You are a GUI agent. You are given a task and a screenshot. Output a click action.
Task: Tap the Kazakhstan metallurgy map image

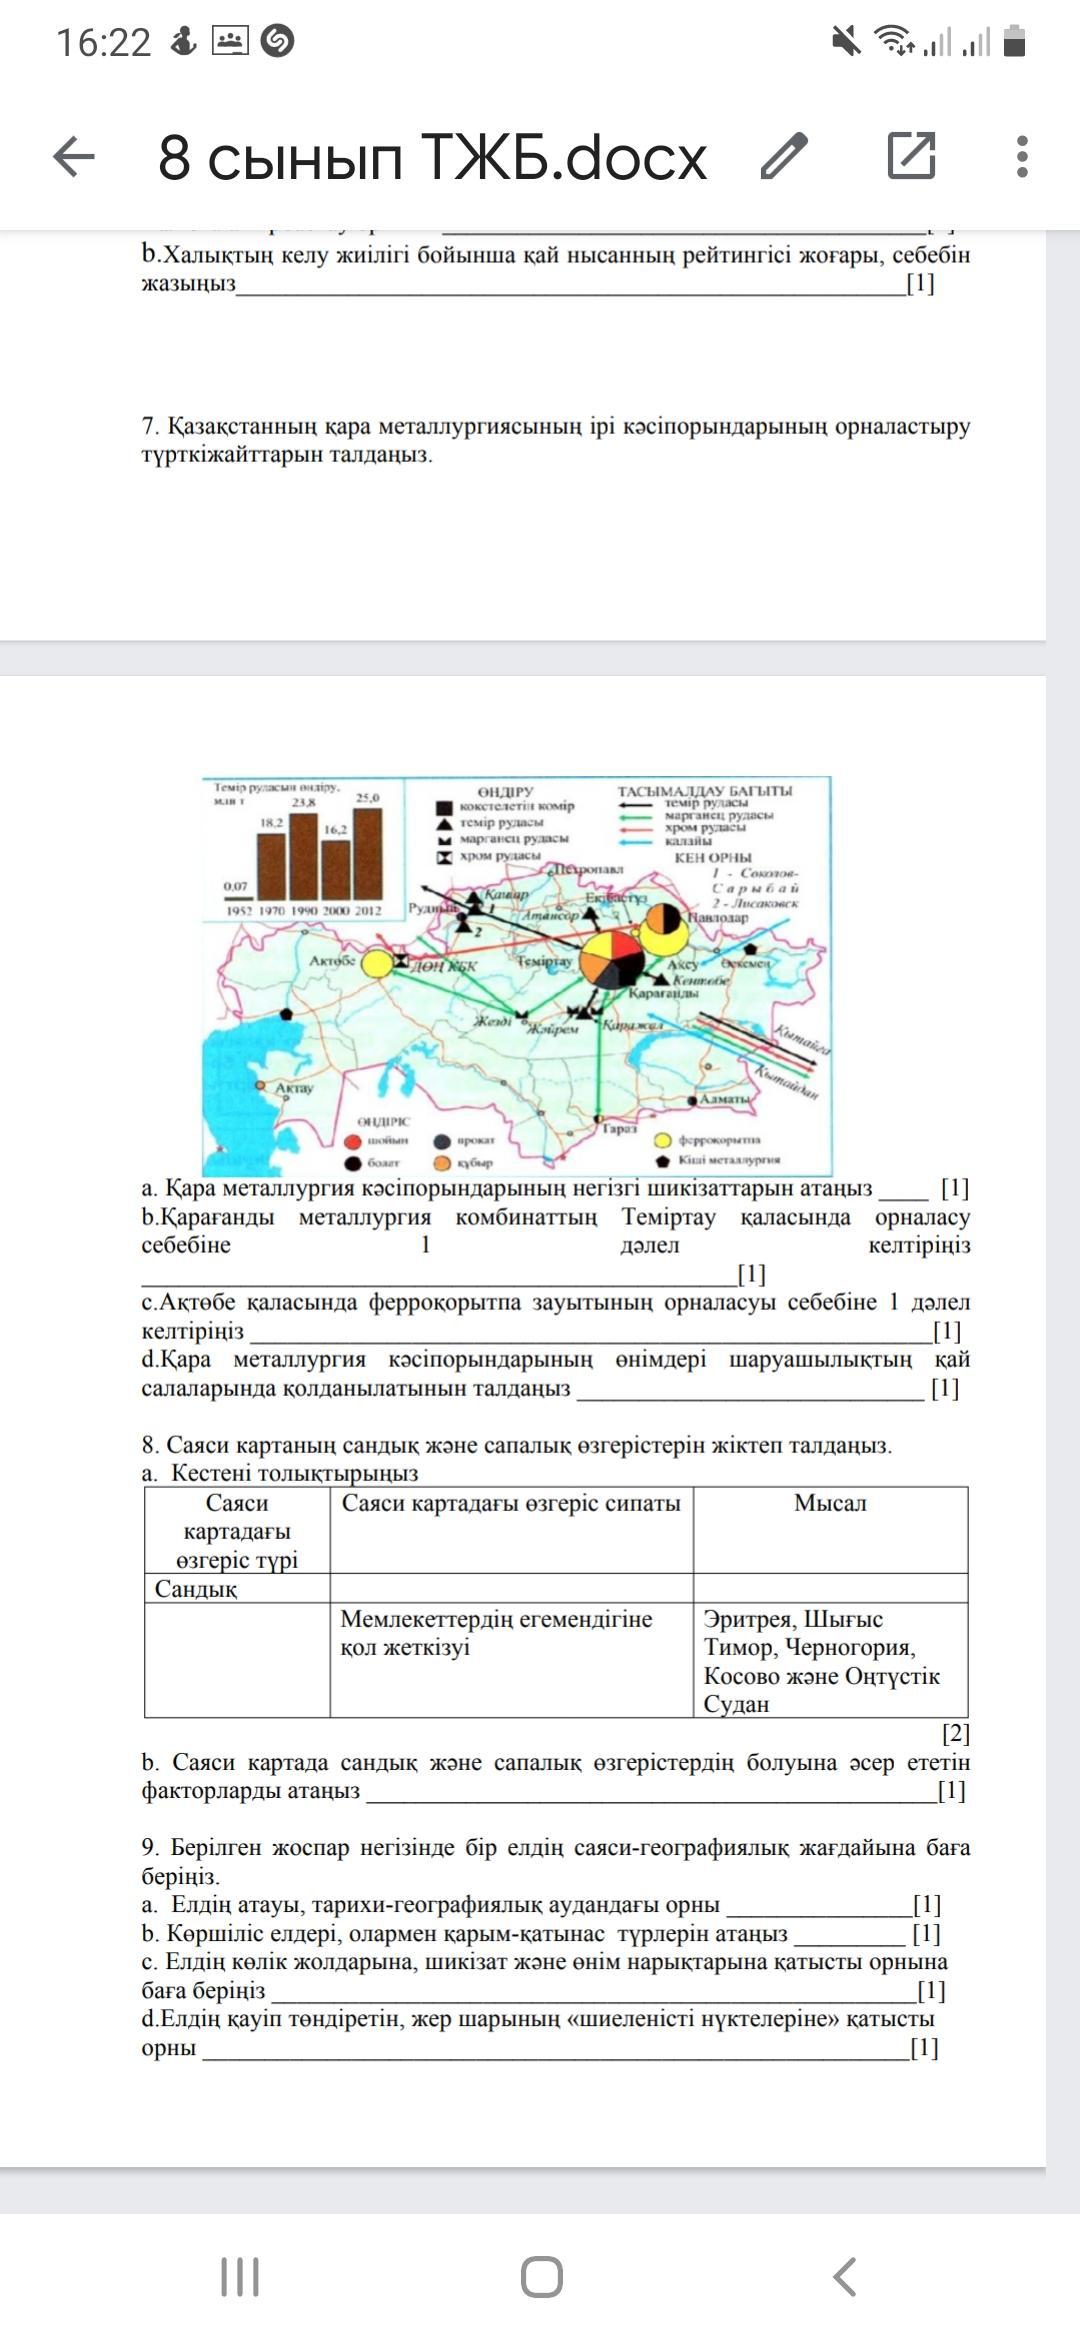click(517, 976)
